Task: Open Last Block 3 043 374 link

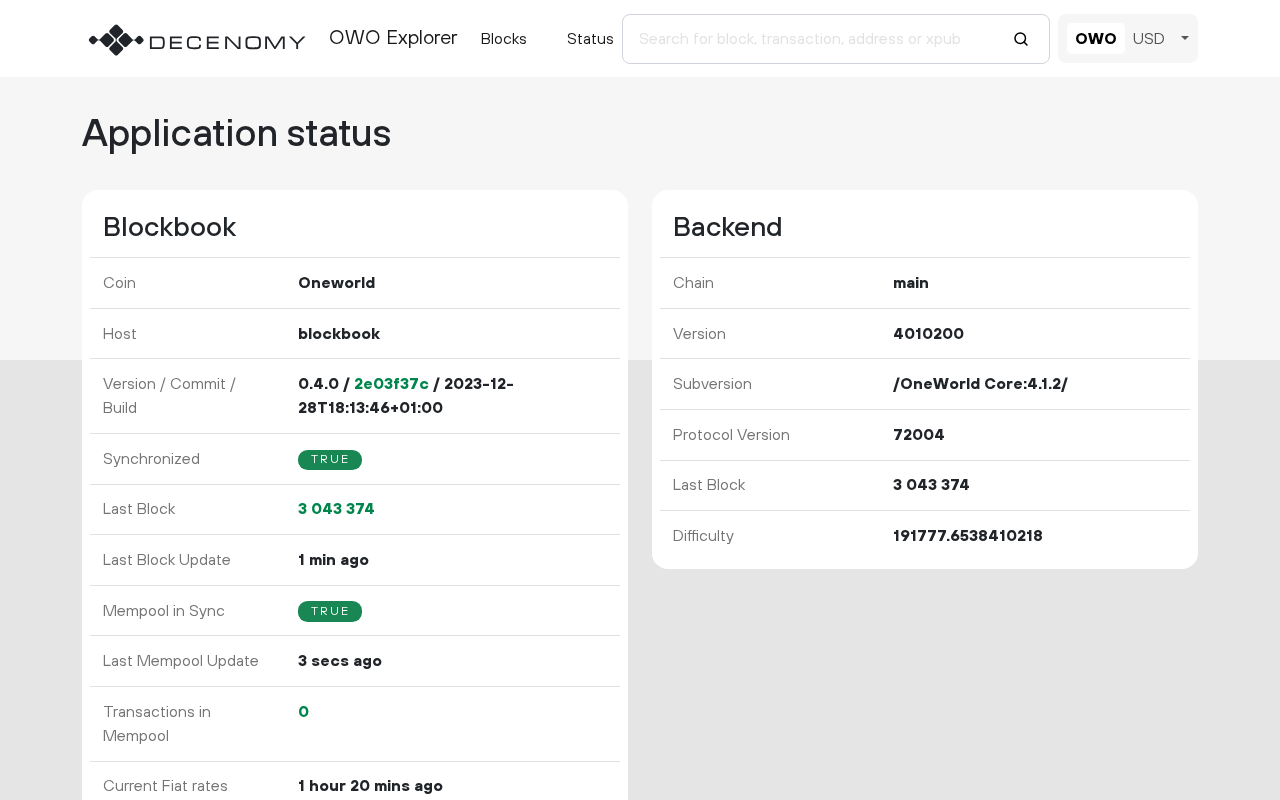Action: [336, 509]
